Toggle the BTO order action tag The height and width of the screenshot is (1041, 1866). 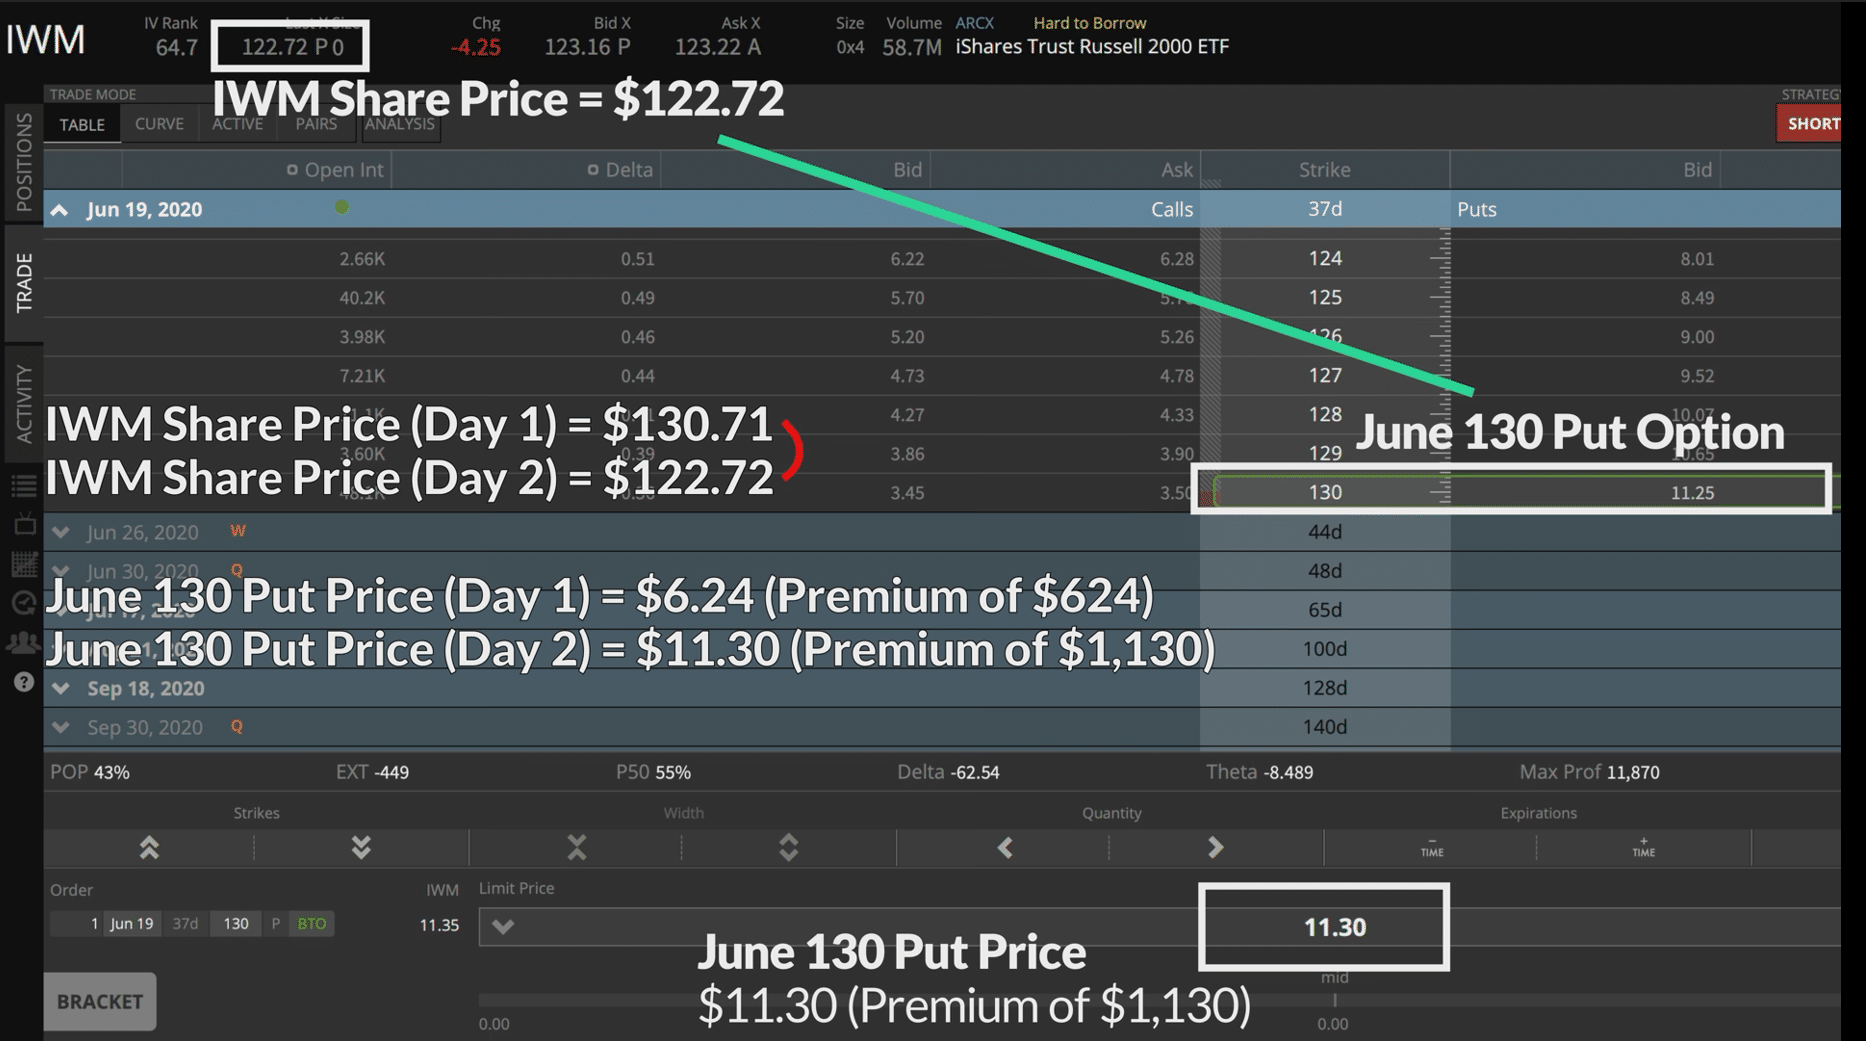tap(312, 924)
